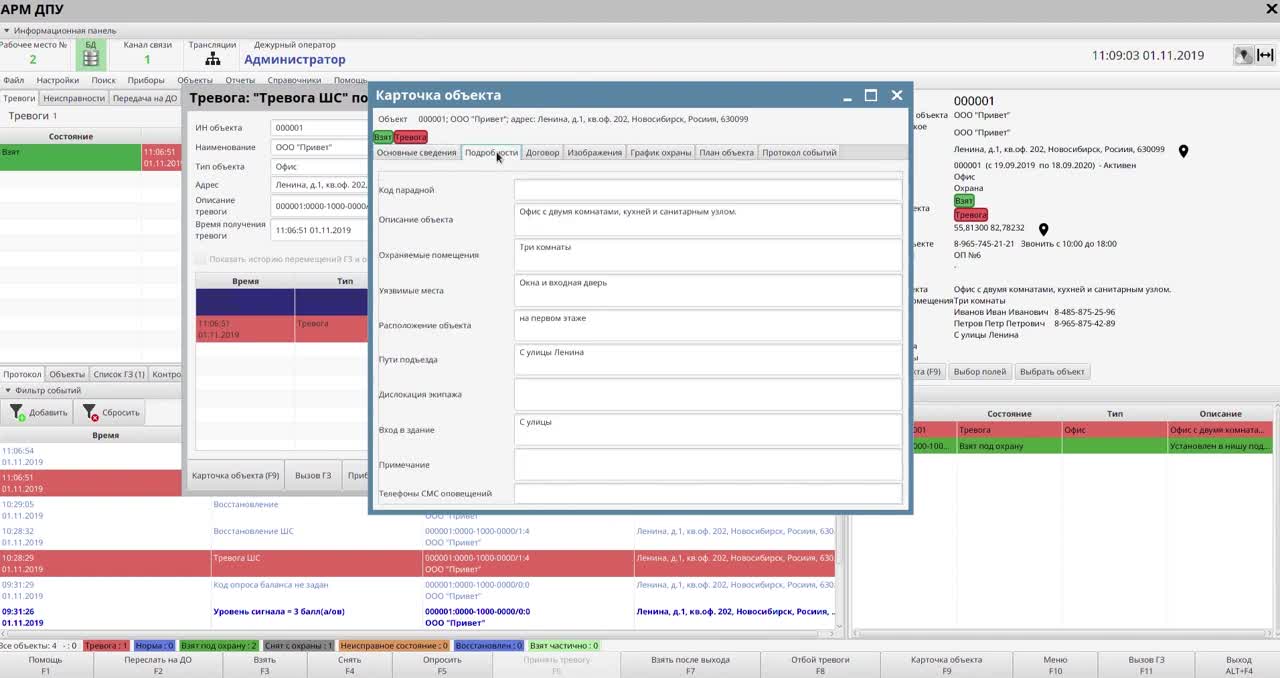1280x678 pixels.
Task: Switch to the Договор tab
Action: [542, 153]
